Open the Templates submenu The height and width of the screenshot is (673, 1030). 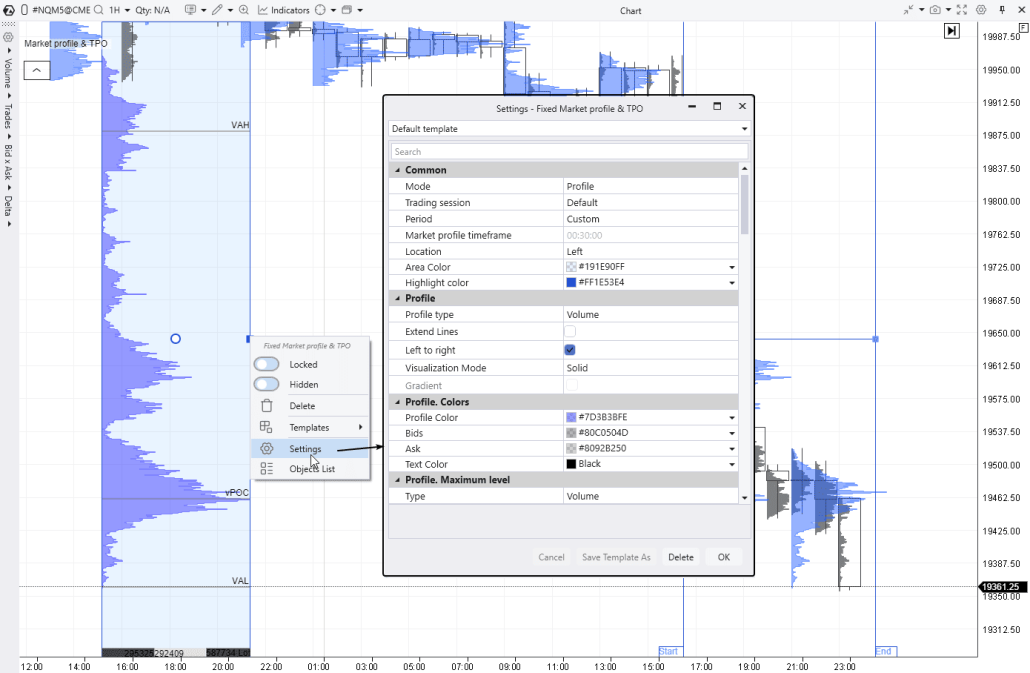click(x=309, y=428)
